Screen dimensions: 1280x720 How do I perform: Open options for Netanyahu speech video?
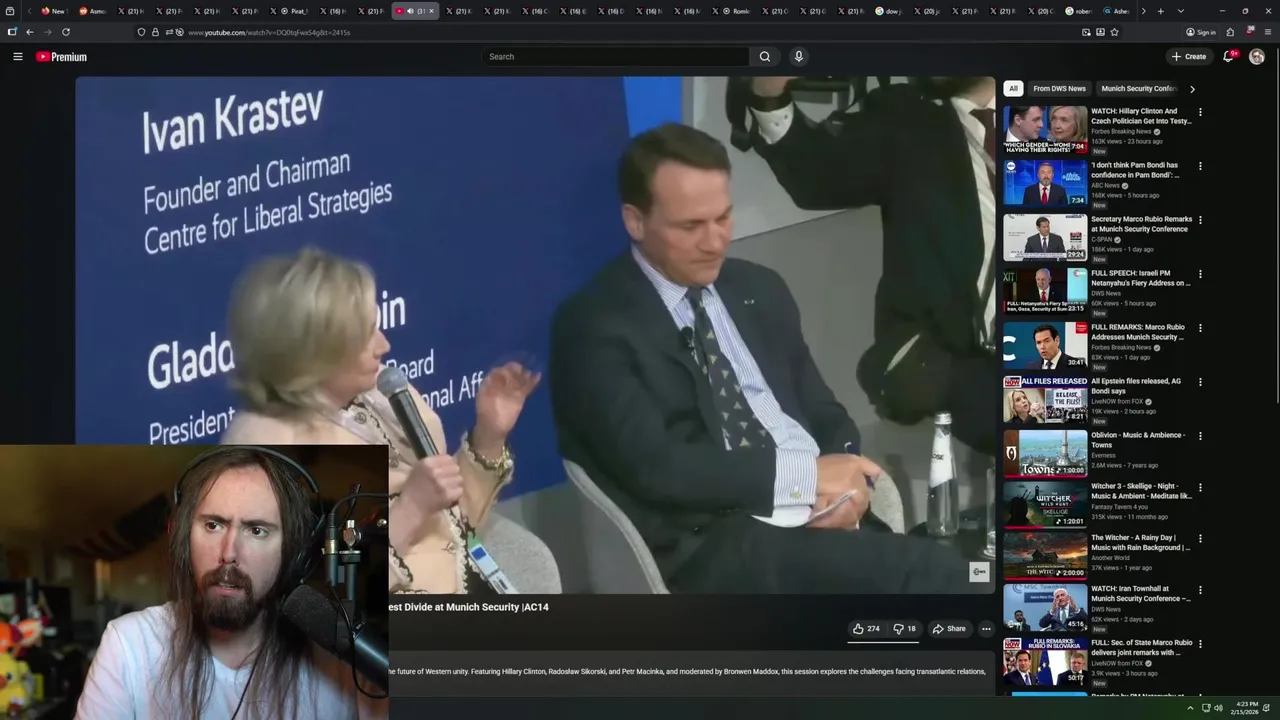[x=1200, y=274]
